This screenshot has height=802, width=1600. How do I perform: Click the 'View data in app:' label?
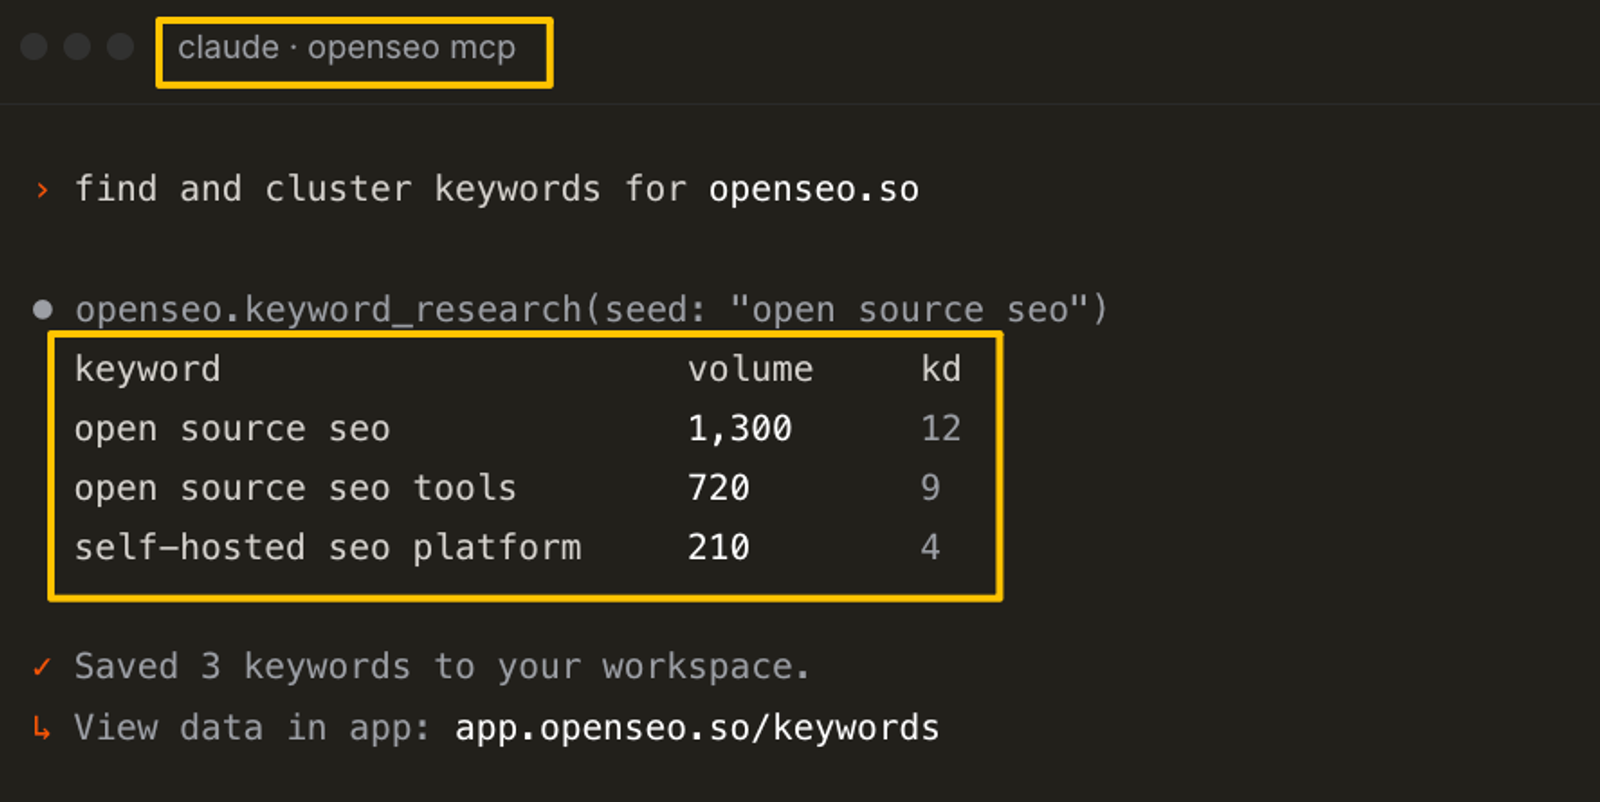(252, 728)
